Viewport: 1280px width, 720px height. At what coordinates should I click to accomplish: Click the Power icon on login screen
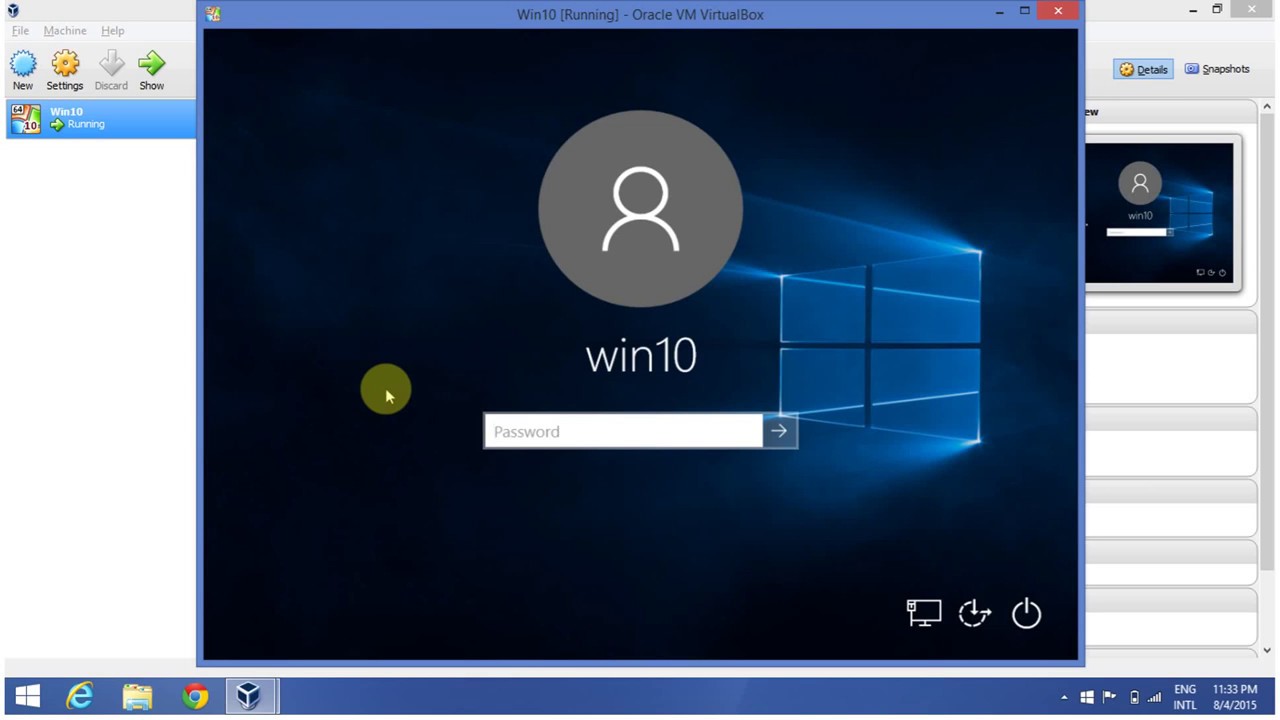pos(1026,612)
